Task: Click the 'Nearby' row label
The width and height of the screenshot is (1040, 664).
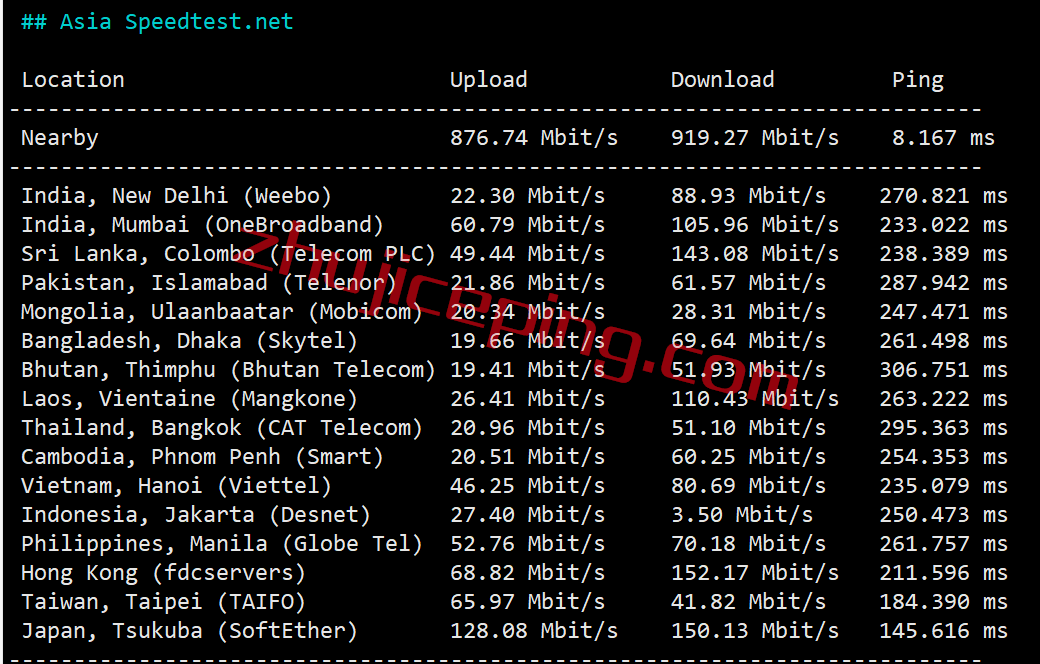Action: tap(60, 138)
